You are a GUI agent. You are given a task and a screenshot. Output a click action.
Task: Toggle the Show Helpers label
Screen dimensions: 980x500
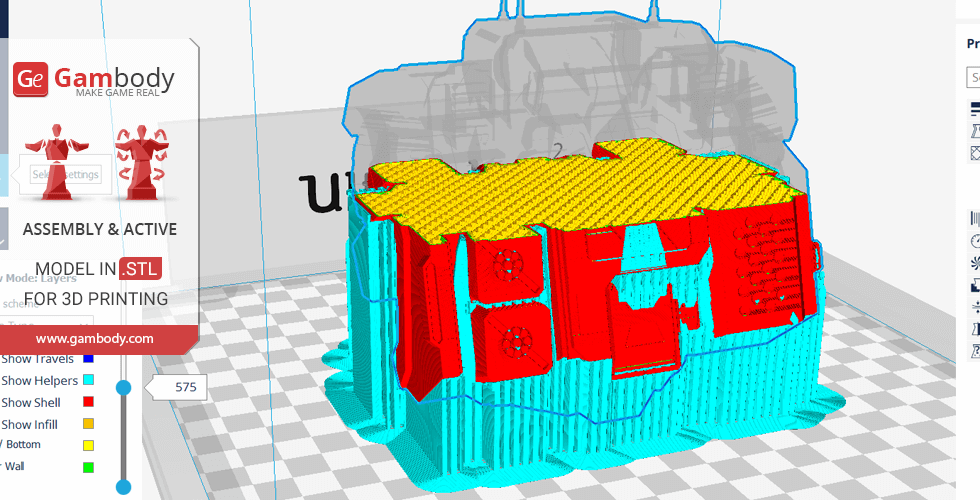tap(39, 381)
